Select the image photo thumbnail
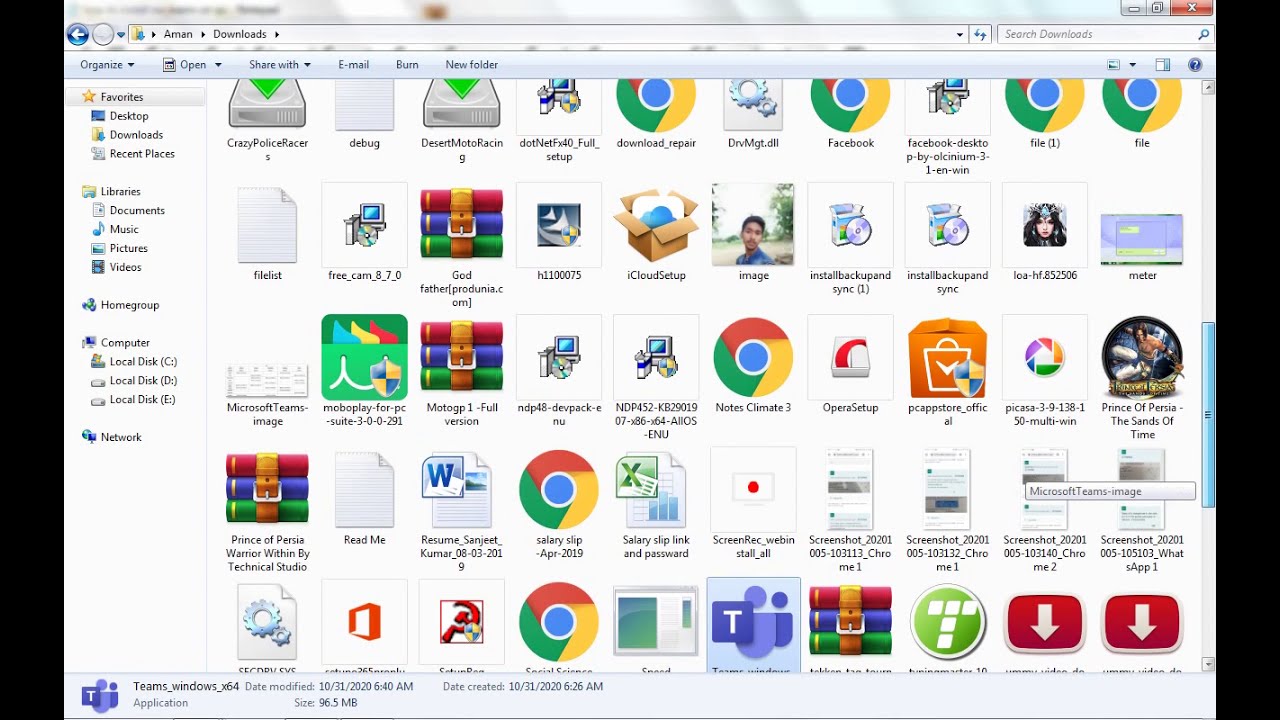 753,224
